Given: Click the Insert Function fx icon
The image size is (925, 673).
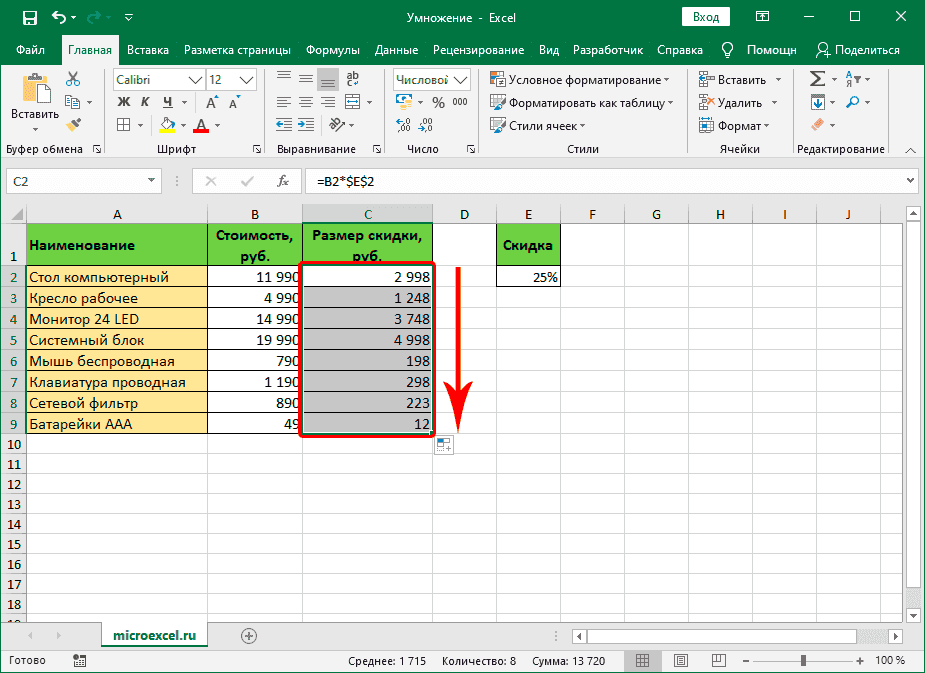Looking at the screenshot, I should [x=283, y=181].
